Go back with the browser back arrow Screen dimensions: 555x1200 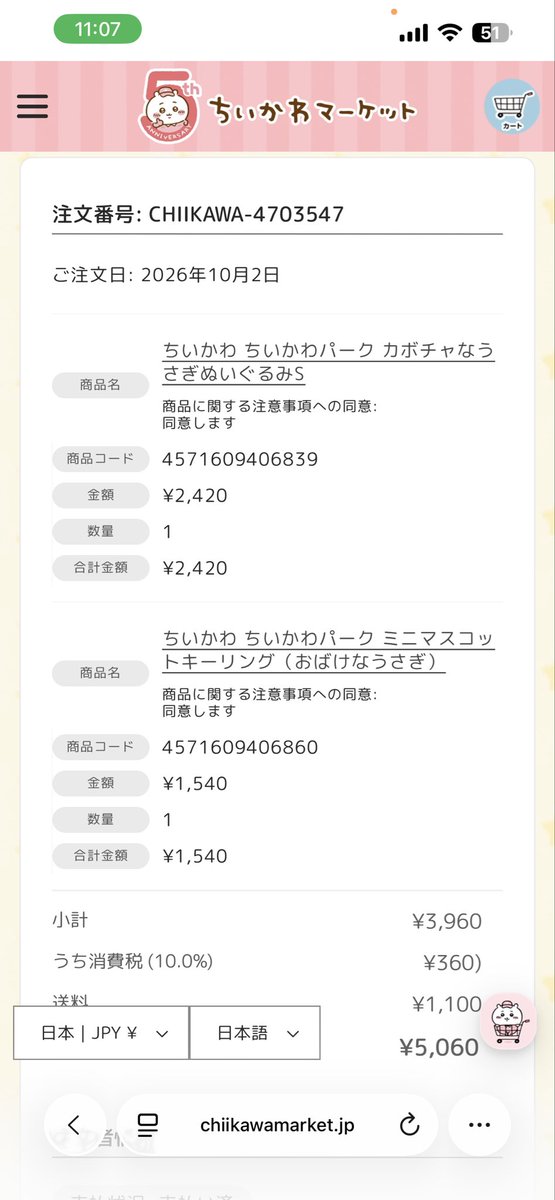tap(73, 1124)
